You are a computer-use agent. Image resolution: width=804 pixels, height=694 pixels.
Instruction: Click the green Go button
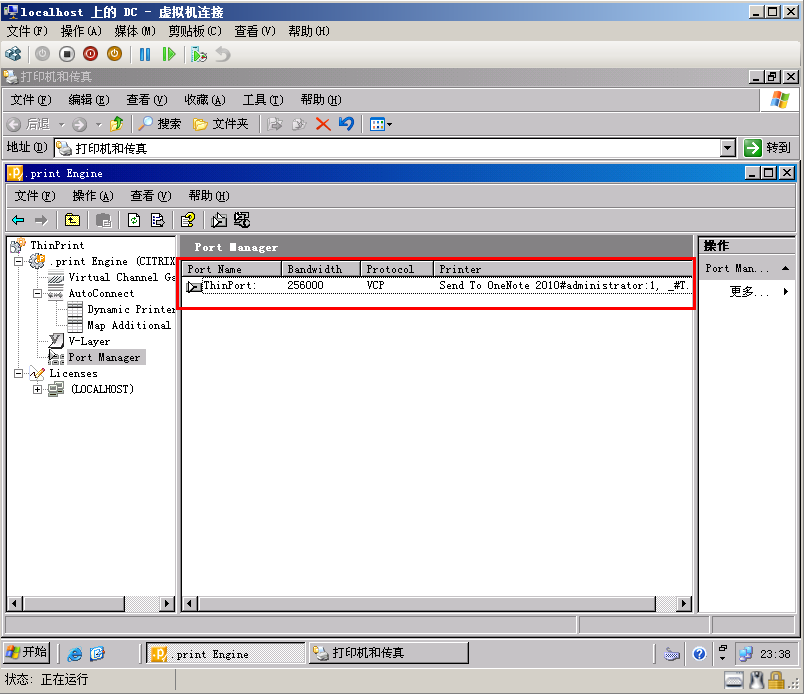pyautogui.click(x=768, y=148)
